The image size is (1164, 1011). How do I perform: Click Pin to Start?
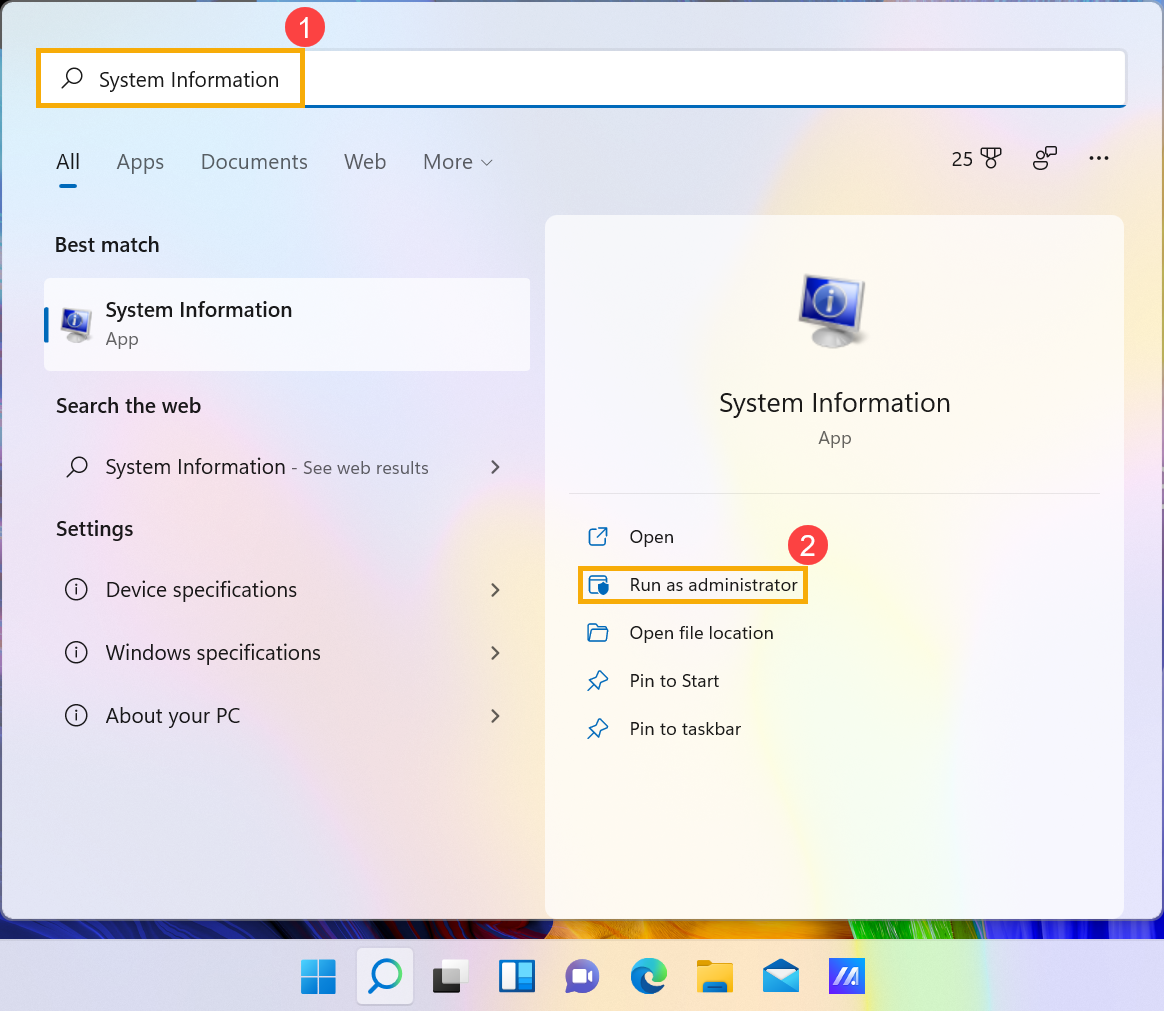pos(674,681)
